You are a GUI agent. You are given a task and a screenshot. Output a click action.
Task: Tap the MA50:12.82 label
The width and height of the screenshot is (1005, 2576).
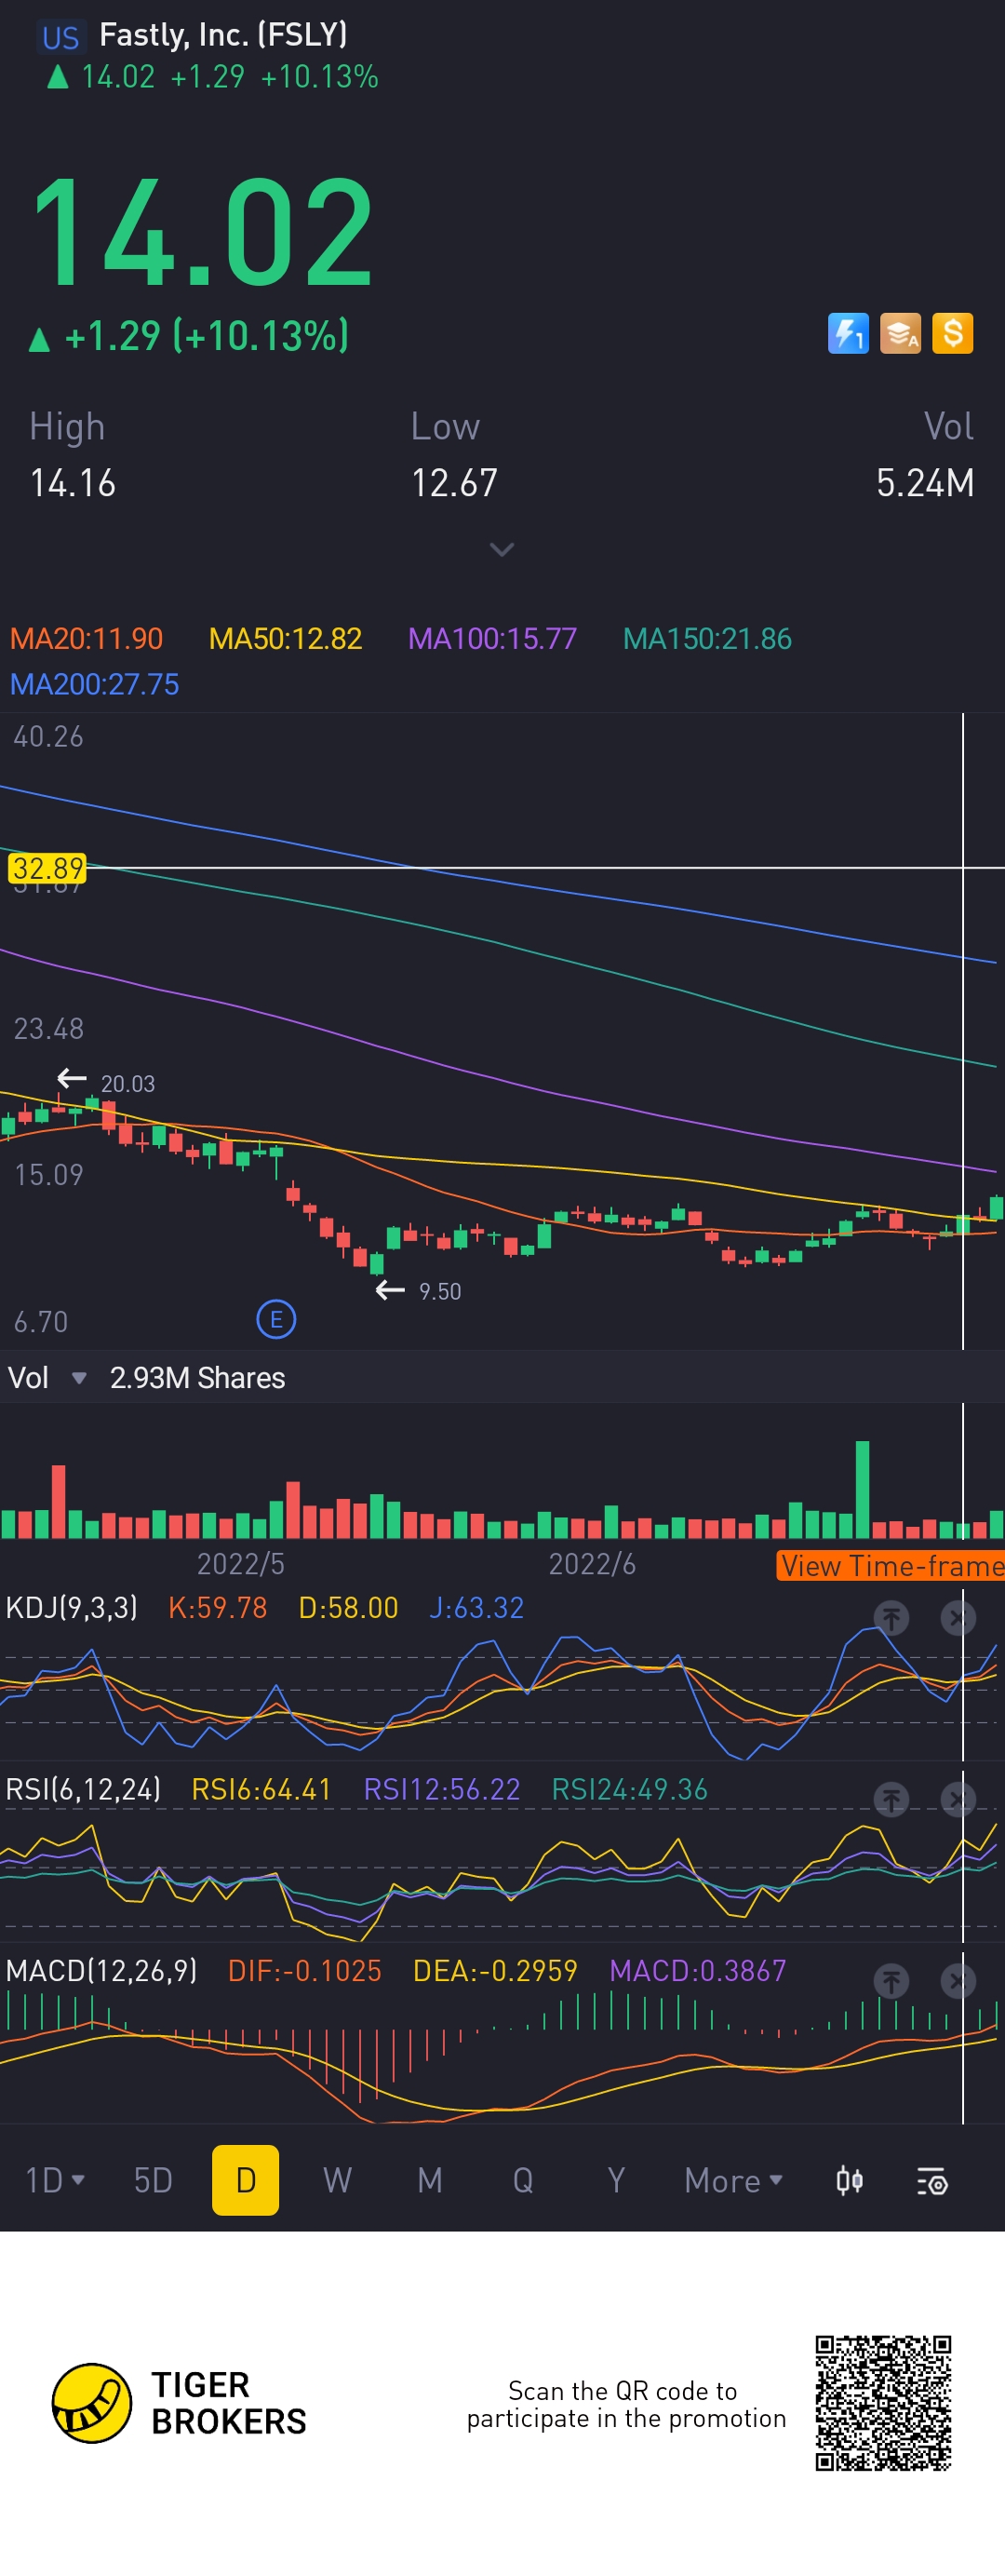pos(285,638)
